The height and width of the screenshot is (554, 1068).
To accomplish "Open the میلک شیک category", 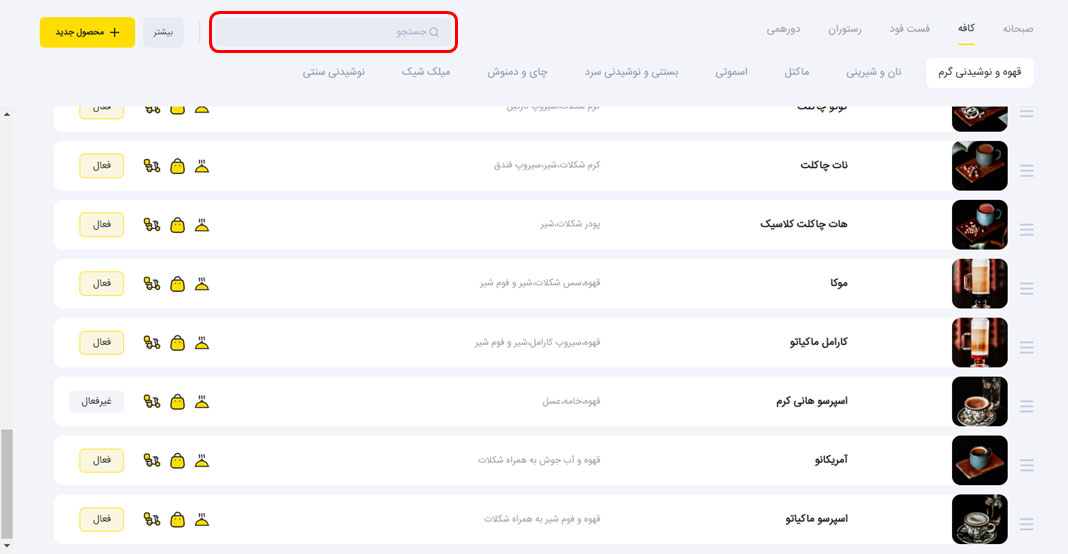I will click(426, 72).
